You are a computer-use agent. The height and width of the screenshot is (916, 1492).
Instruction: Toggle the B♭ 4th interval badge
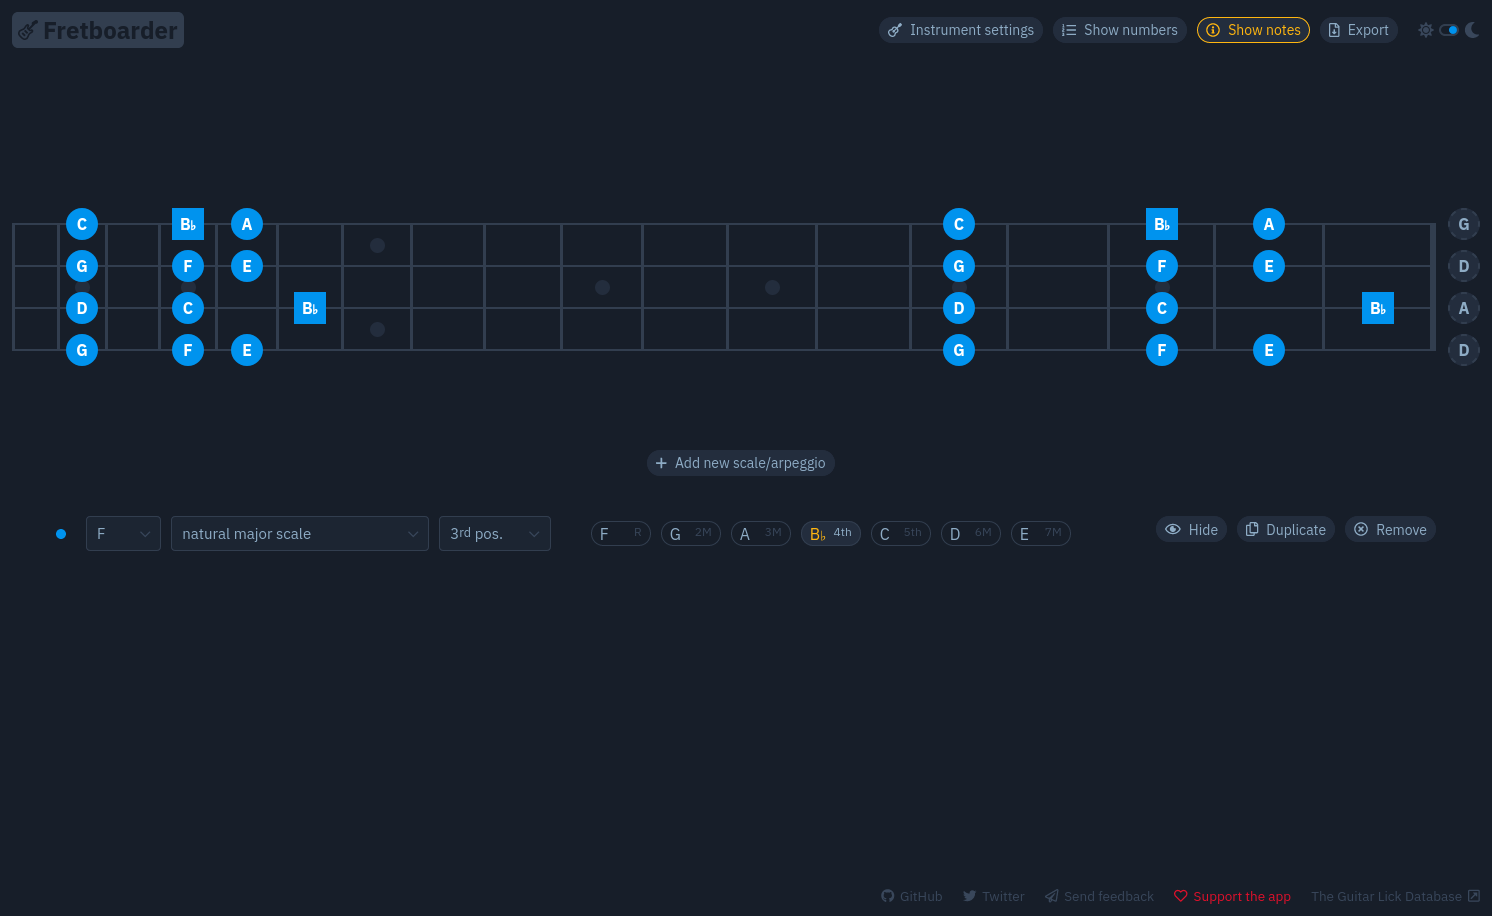[830, 533]
